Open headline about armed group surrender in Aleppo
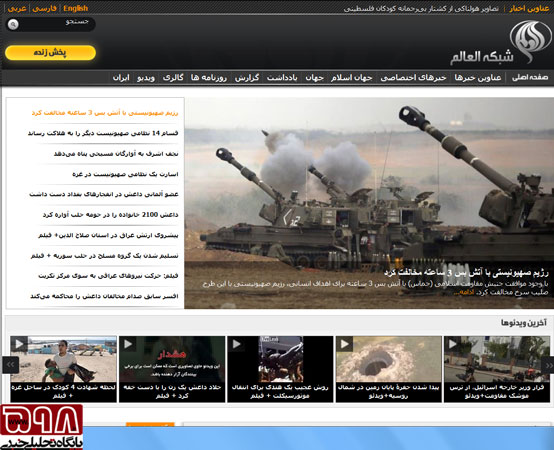Viewport: 554px width, 450px height. tap(105, 255)
